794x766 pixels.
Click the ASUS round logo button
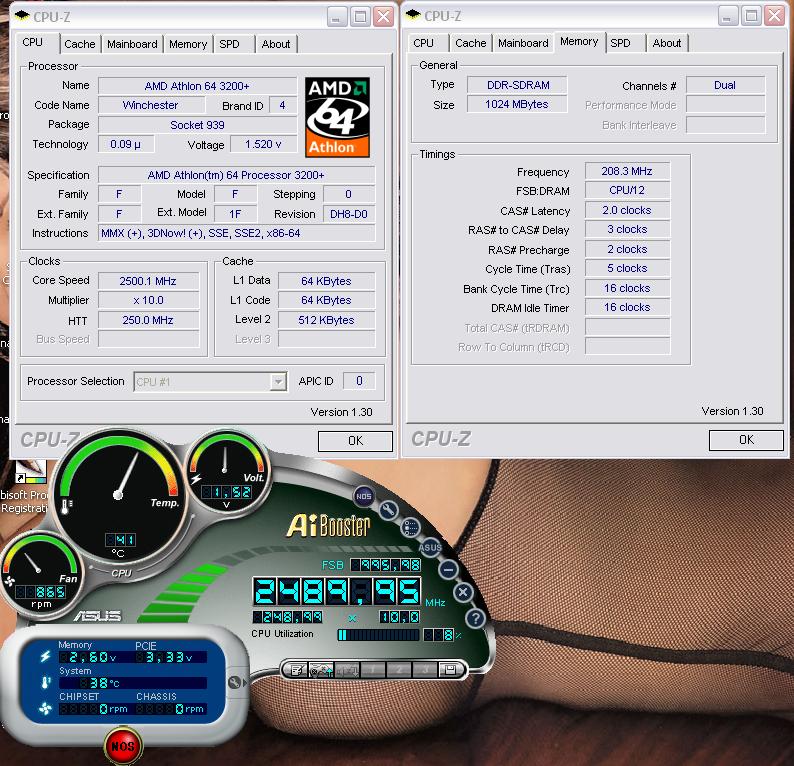pos(430,547)
